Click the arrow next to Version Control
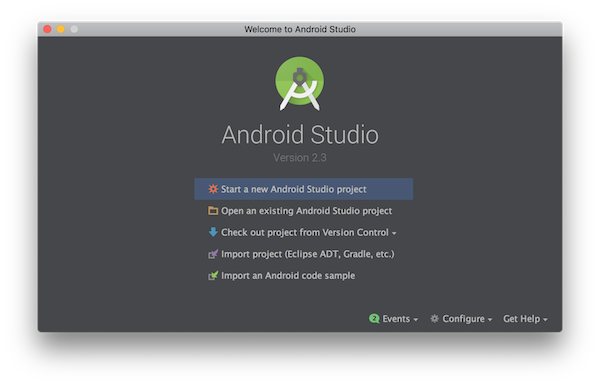The height and width of the screenshot is (386, 600). [394, 233]
